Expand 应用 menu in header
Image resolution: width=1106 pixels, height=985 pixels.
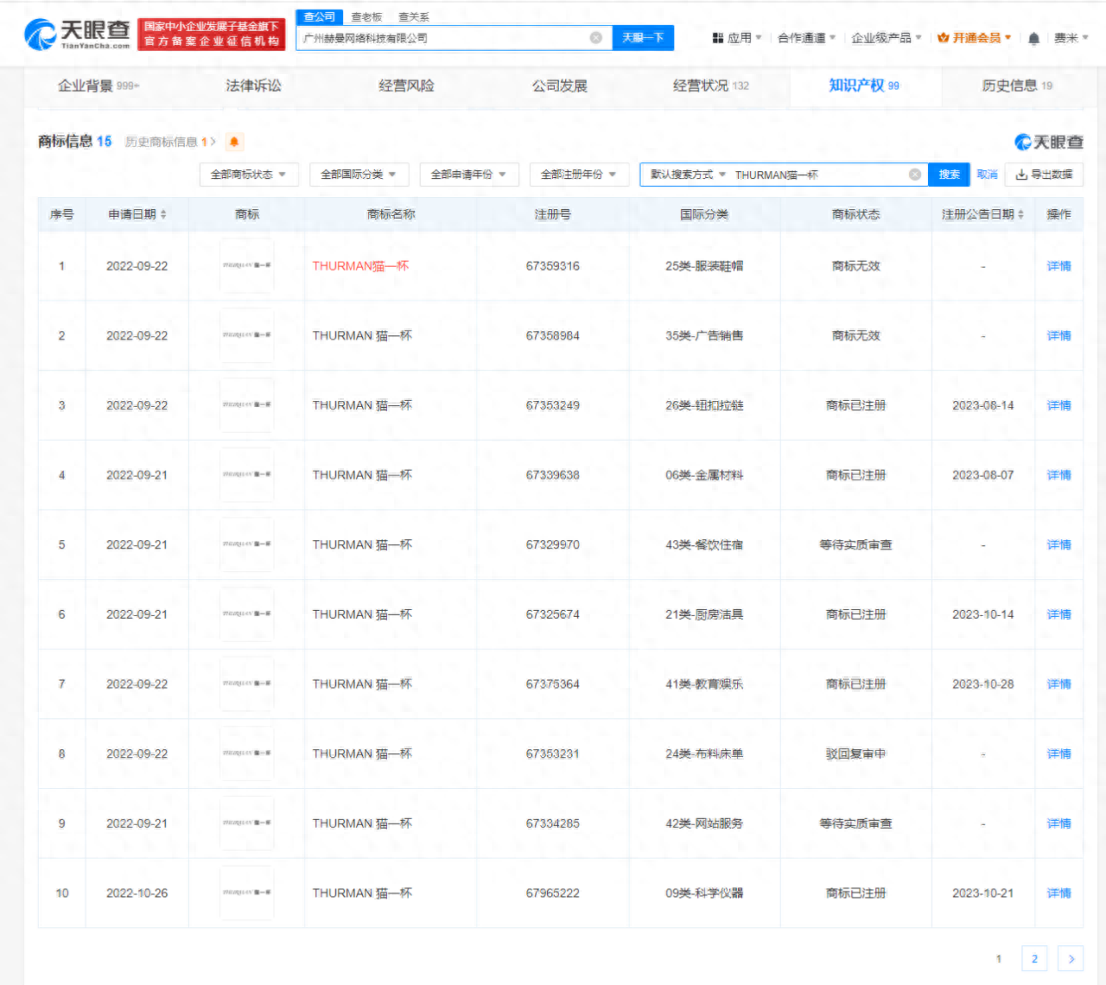point(737,38)
